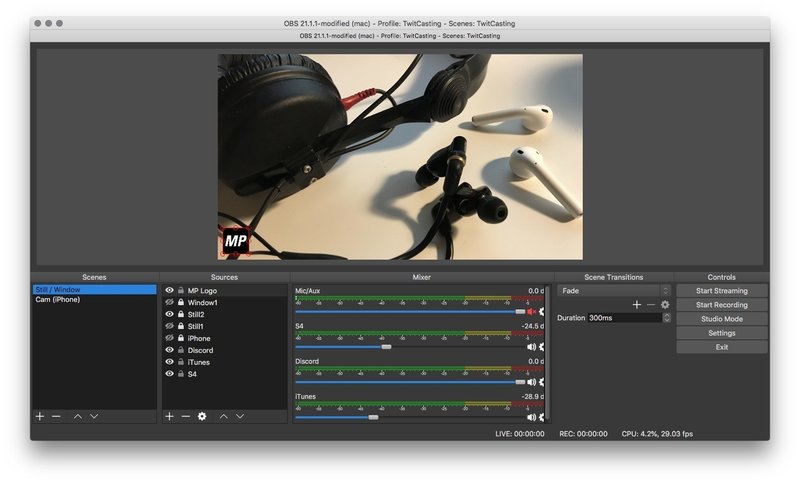
Task: Show the iPhone source with its eye
Action: point(169,338)
